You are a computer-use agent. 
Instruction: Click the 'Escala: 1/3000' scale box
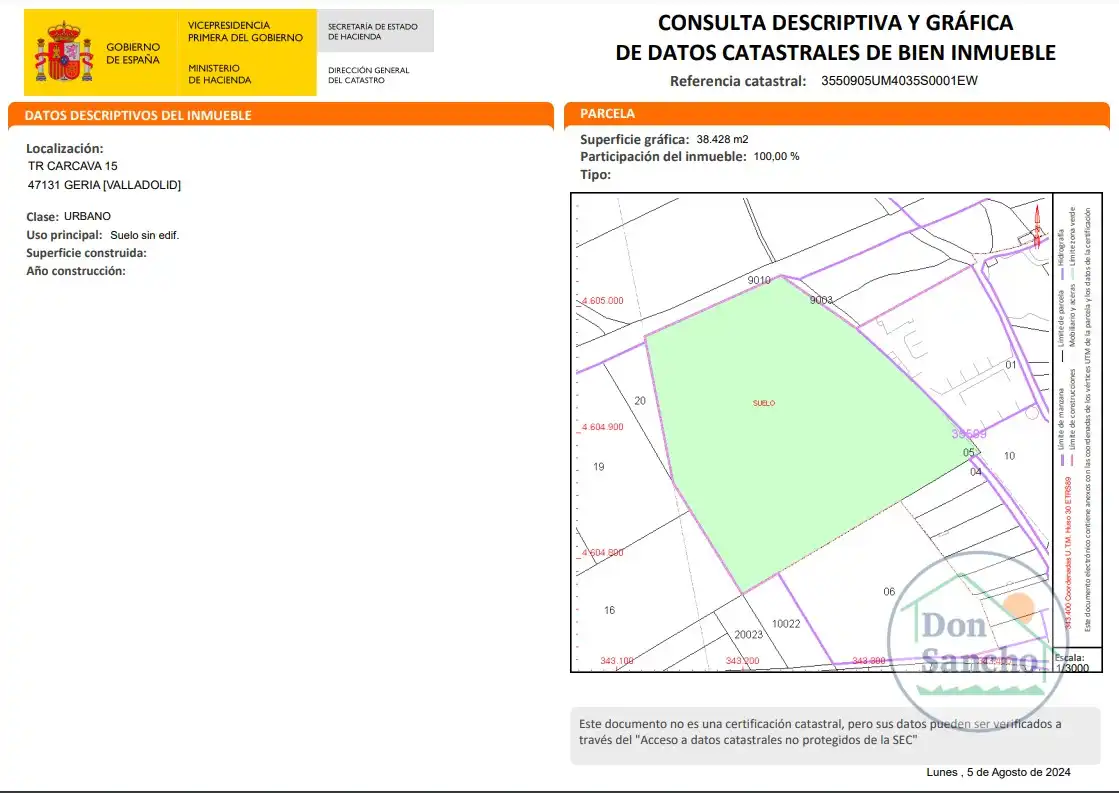coord(1076,661)
